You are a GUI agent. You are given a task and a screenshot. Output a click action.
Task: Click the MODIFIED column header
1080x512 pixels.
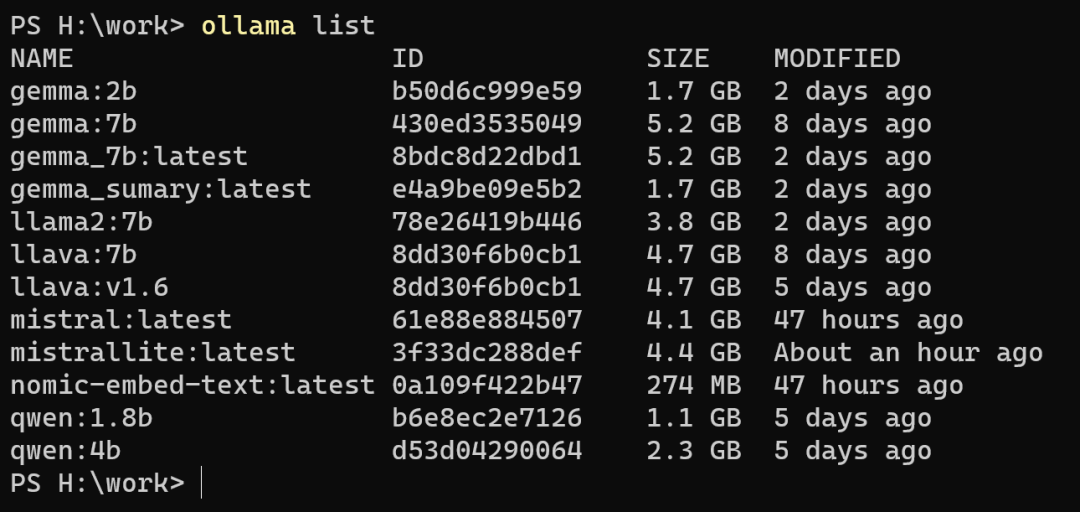pos(837,59)
